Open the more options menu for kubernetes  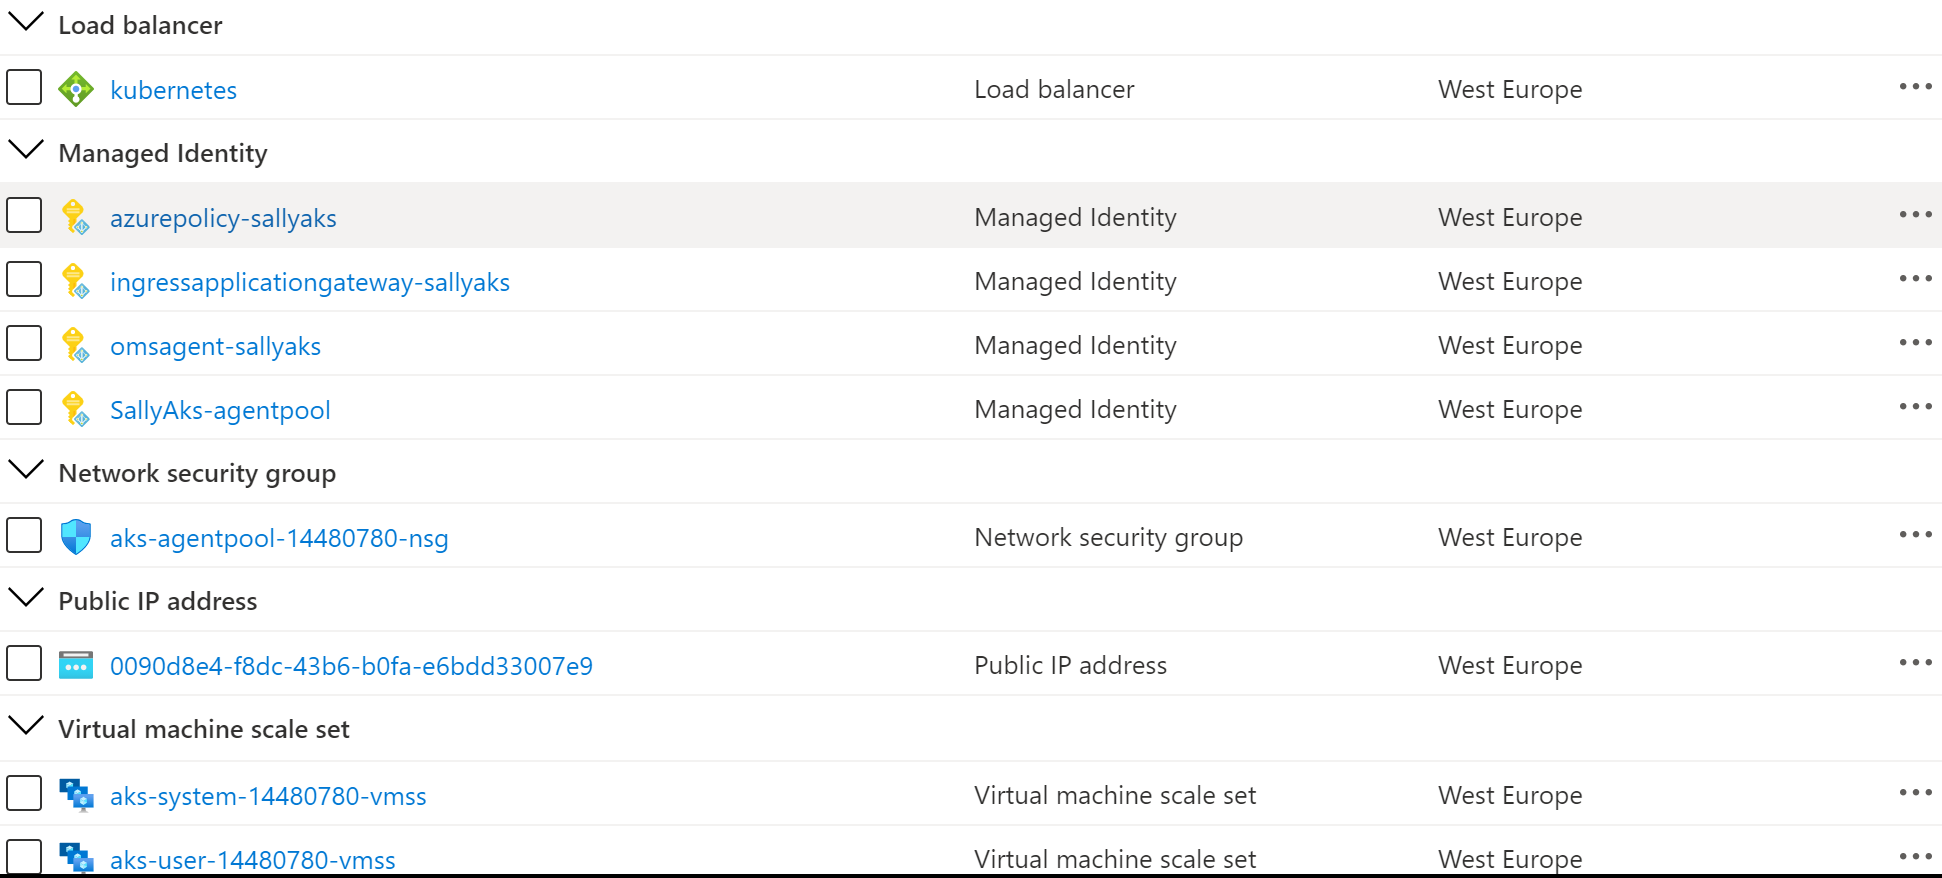[x=1915, y=87]
